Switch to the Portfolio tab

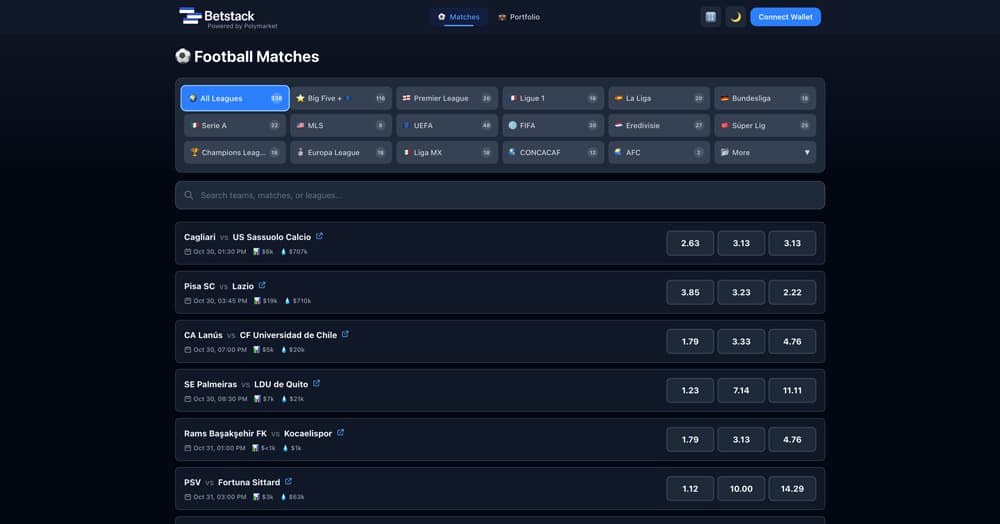(519, 17)
